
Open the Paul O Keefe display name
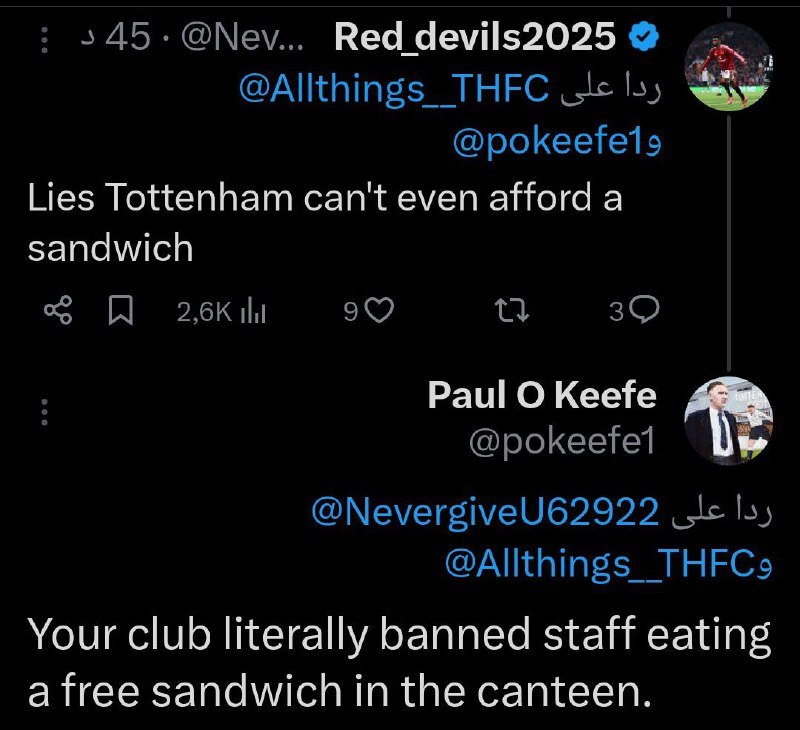tap(542, 396)
